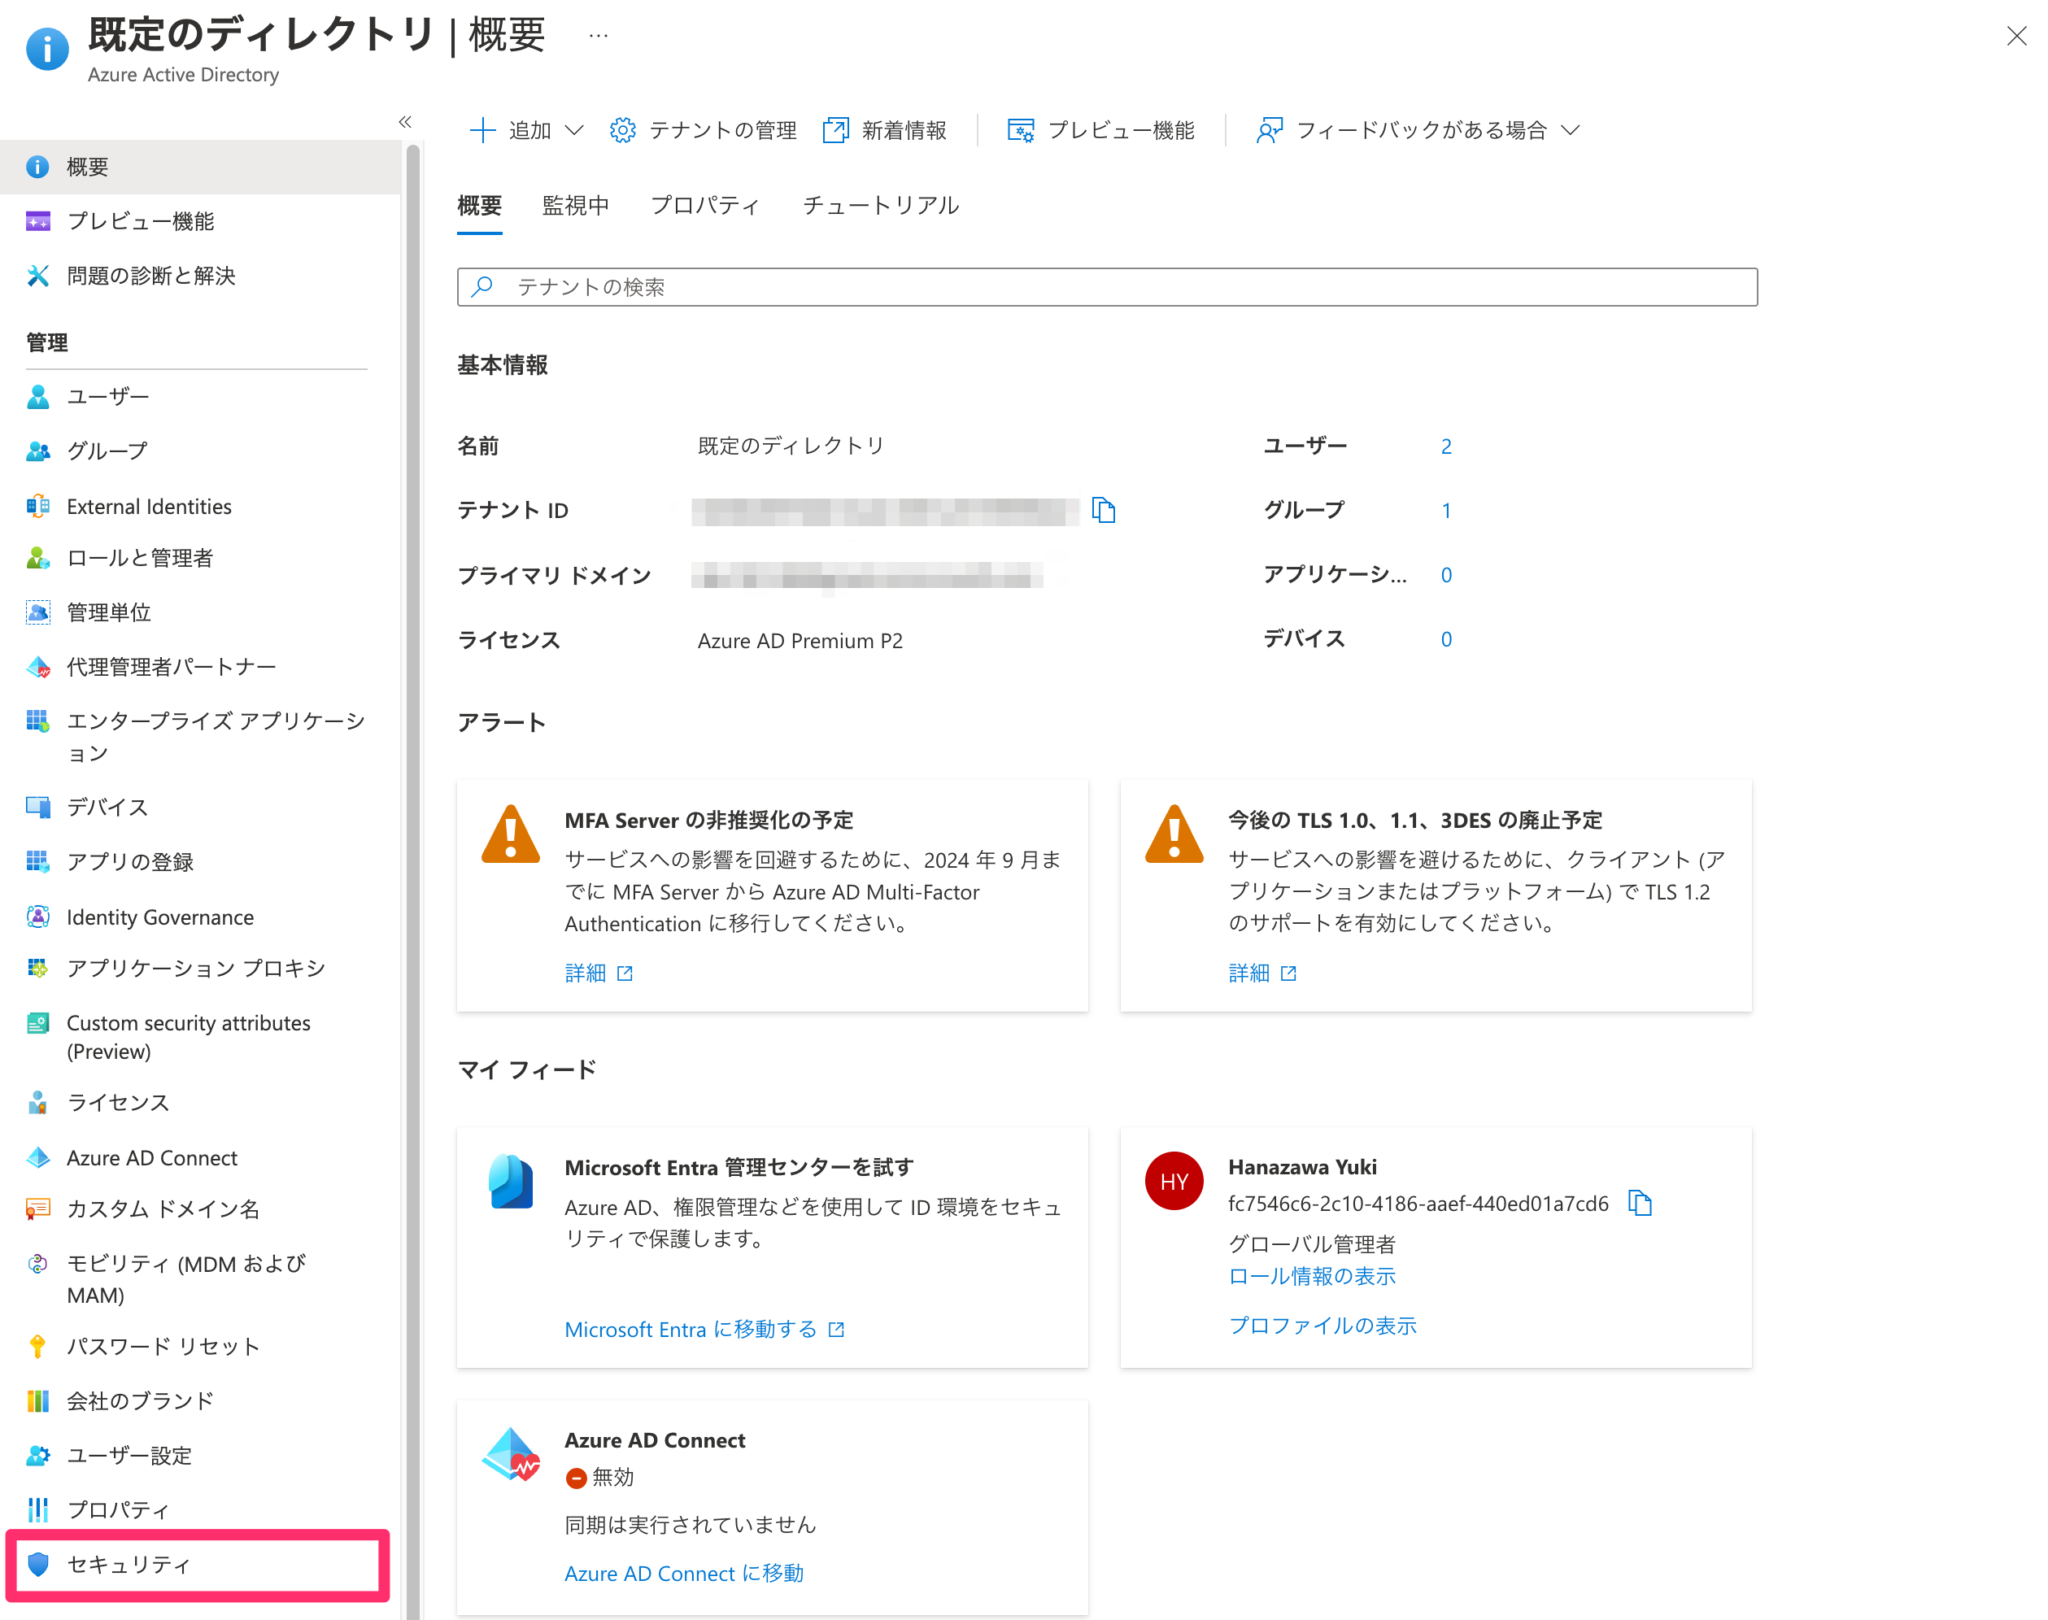Select Identity Governance in the sidebar
The image size is (2048, 1620).
[159, 917]
